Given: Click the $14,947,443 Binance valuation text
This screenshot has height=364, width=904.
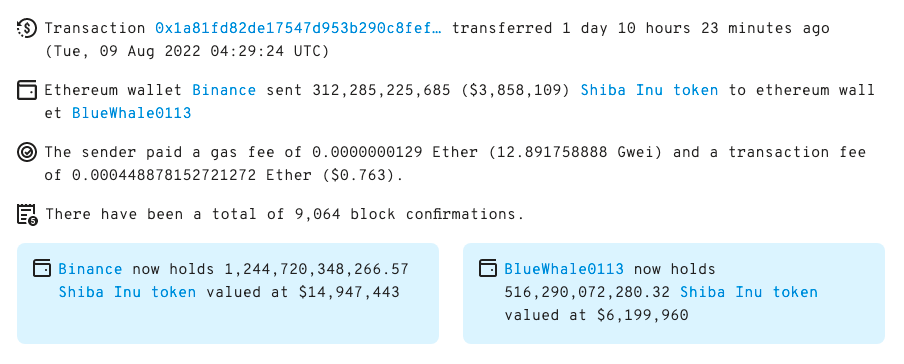Looking at the screenshot, I should click(349, 292).
